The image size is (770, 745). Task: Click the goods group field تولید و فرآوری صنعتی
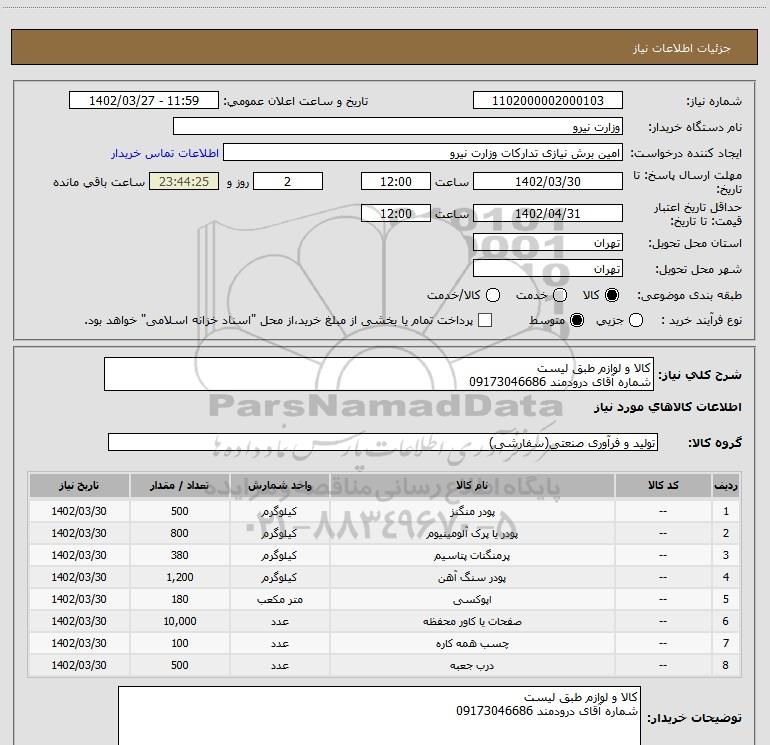pos(383,442)
